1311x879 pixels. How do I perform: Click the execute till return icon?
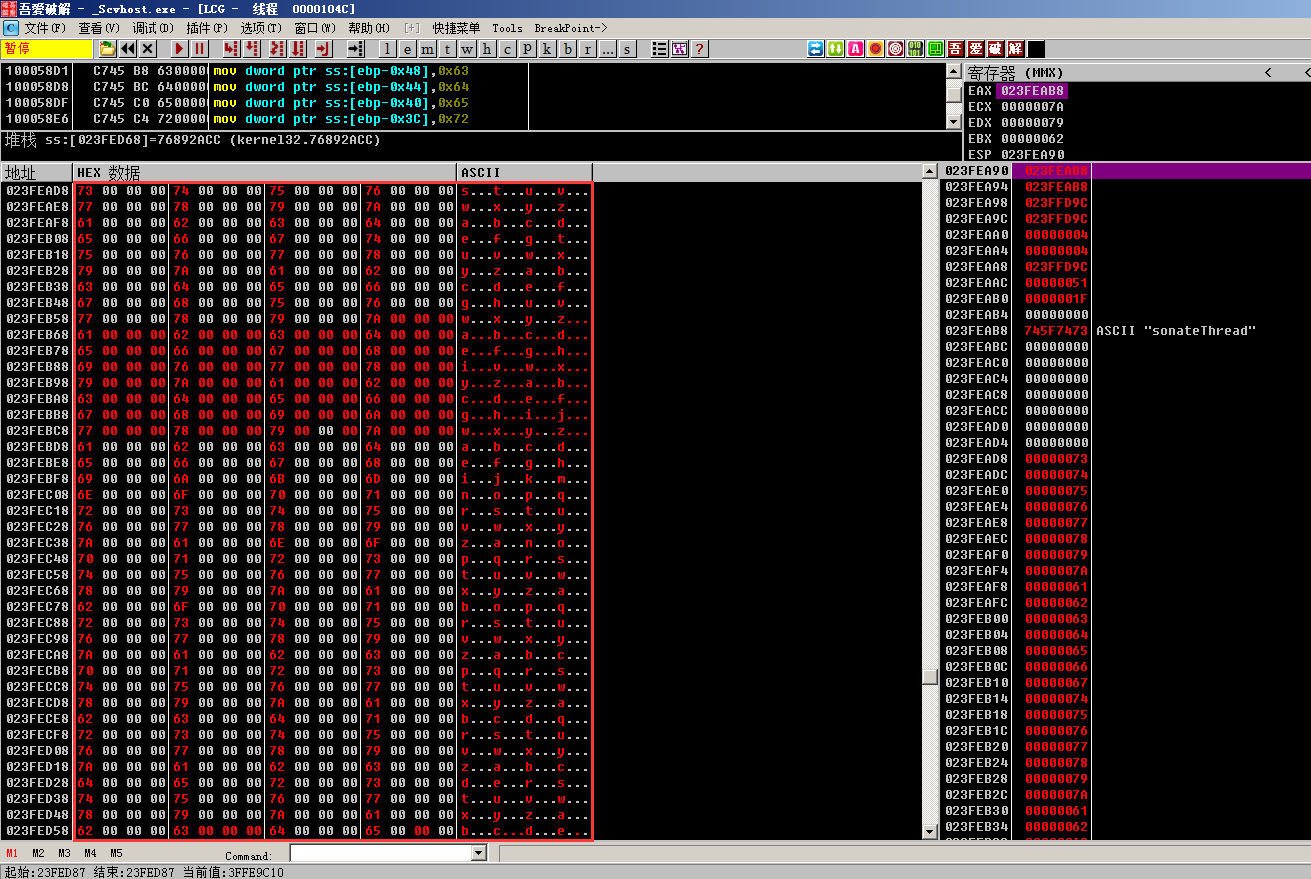(x=323, y=49)
